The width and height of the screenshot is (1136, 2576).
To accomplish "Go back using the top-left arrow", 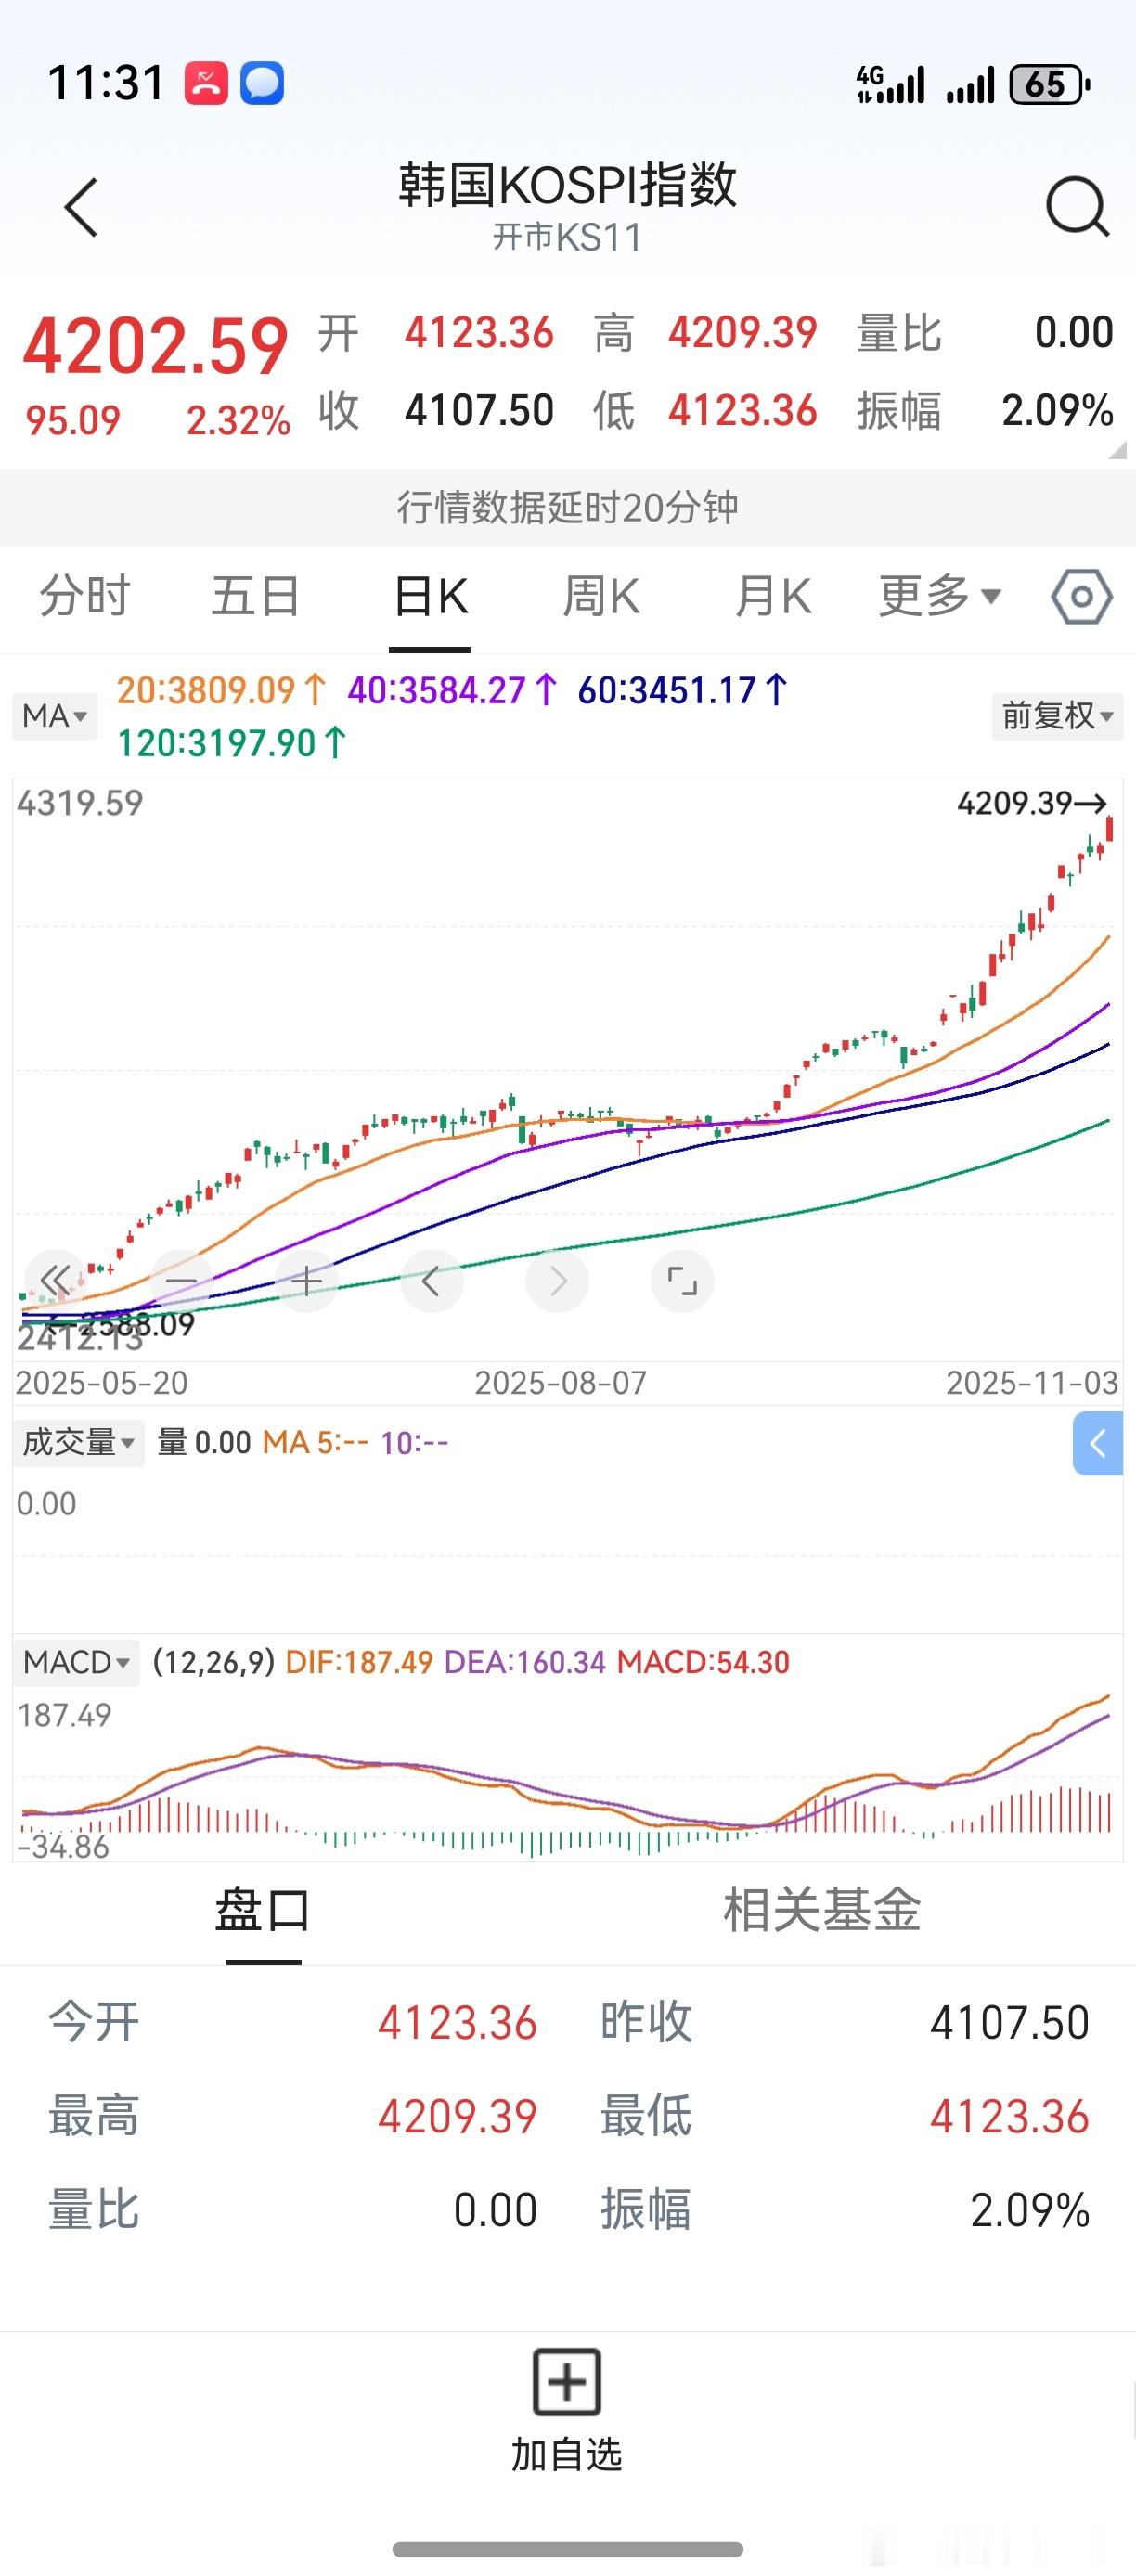I will [81, 208].
